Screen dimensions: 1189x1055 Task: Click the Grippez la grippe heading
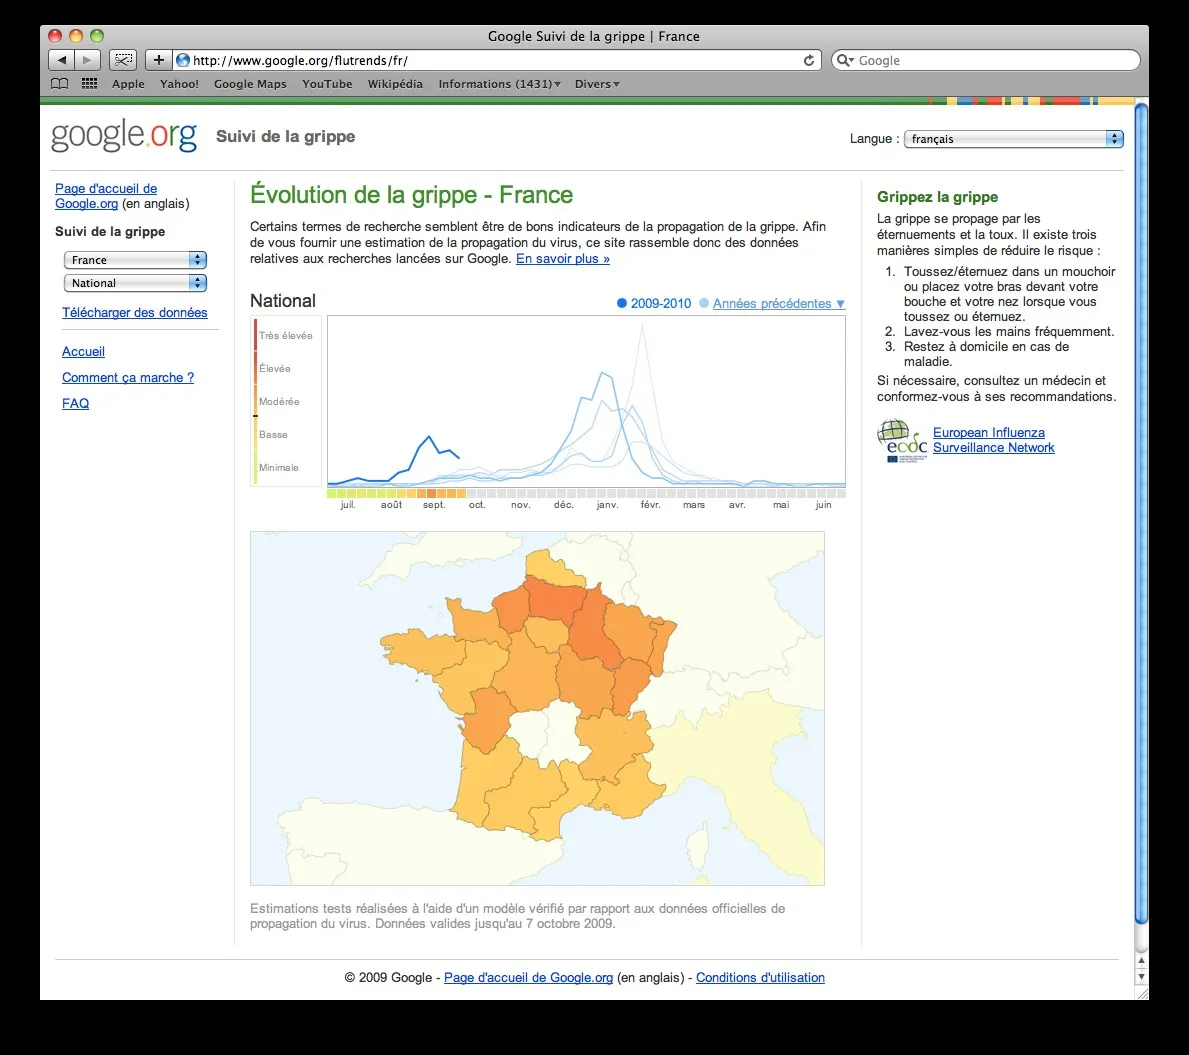[937, 197]
